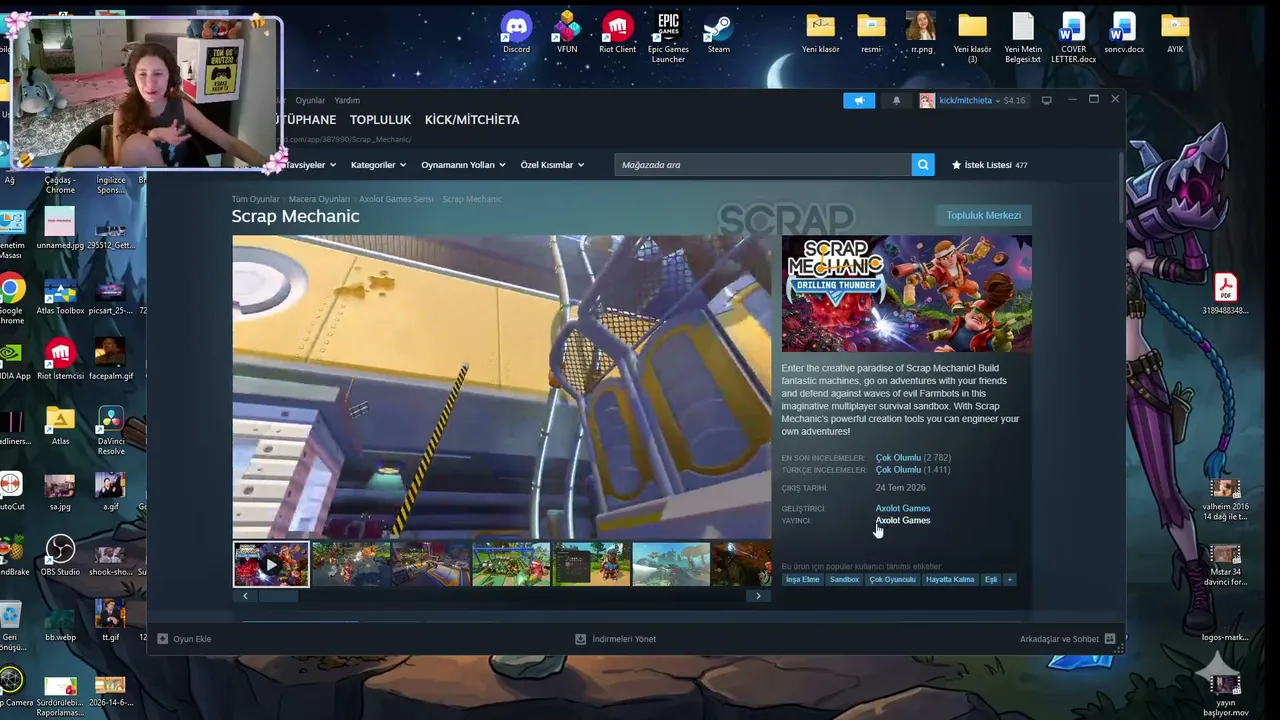Open İndirmeleri Yönet downloads manager

[x=616, y=639]
